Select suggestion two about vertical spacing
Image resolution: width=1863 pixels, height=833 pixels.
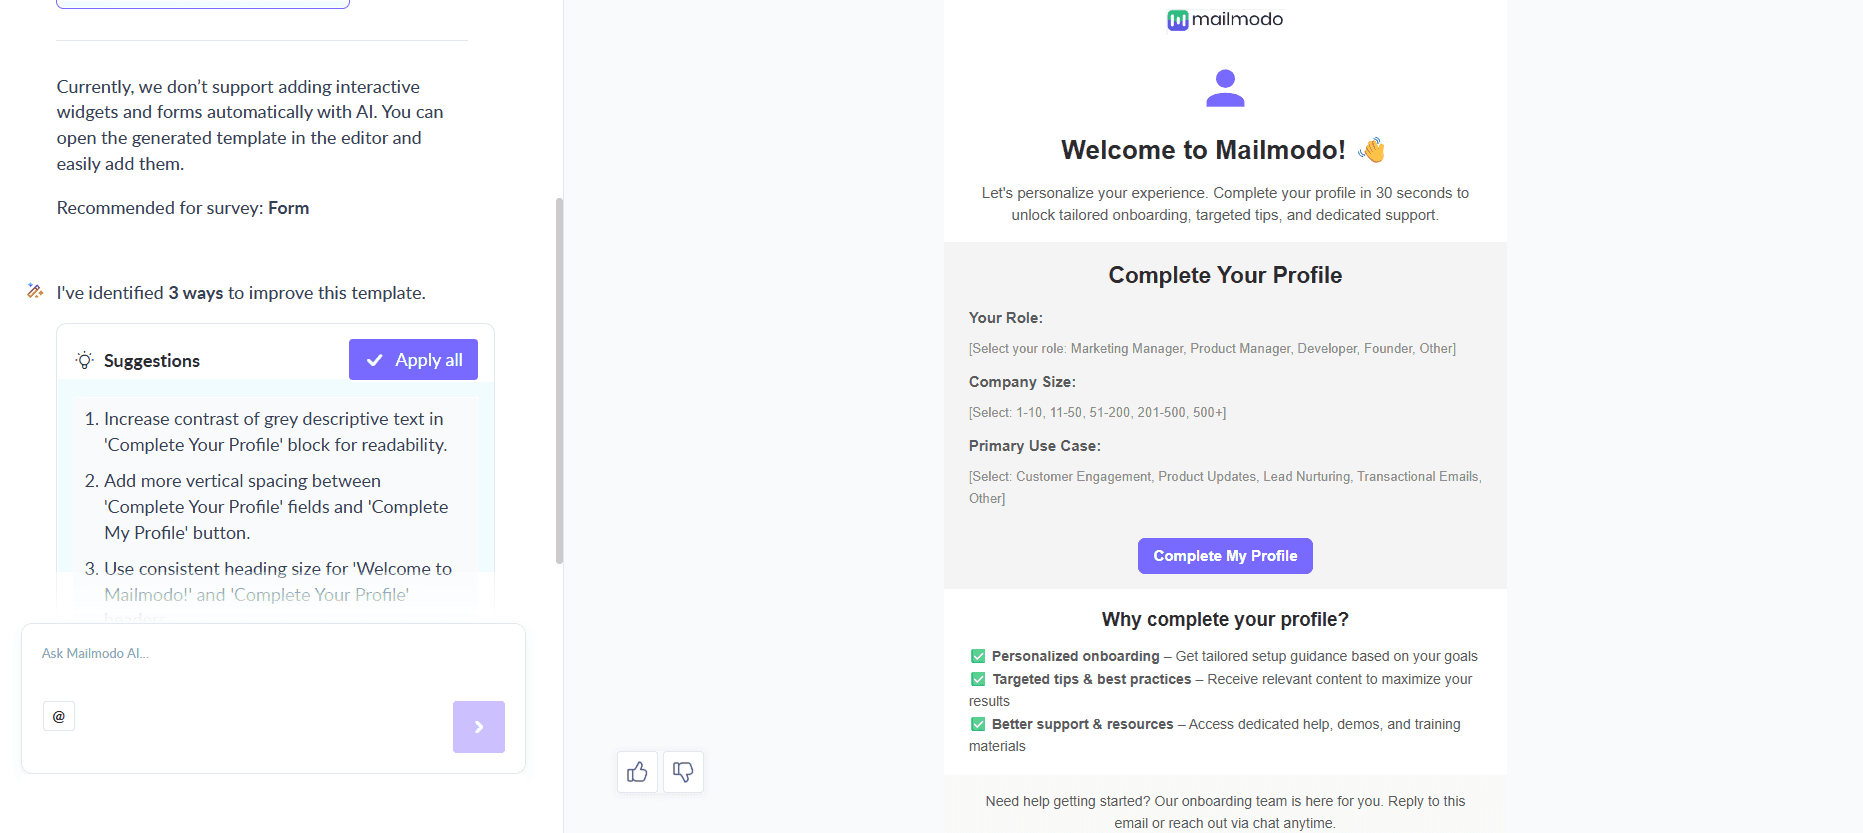[x=275, y=506]
